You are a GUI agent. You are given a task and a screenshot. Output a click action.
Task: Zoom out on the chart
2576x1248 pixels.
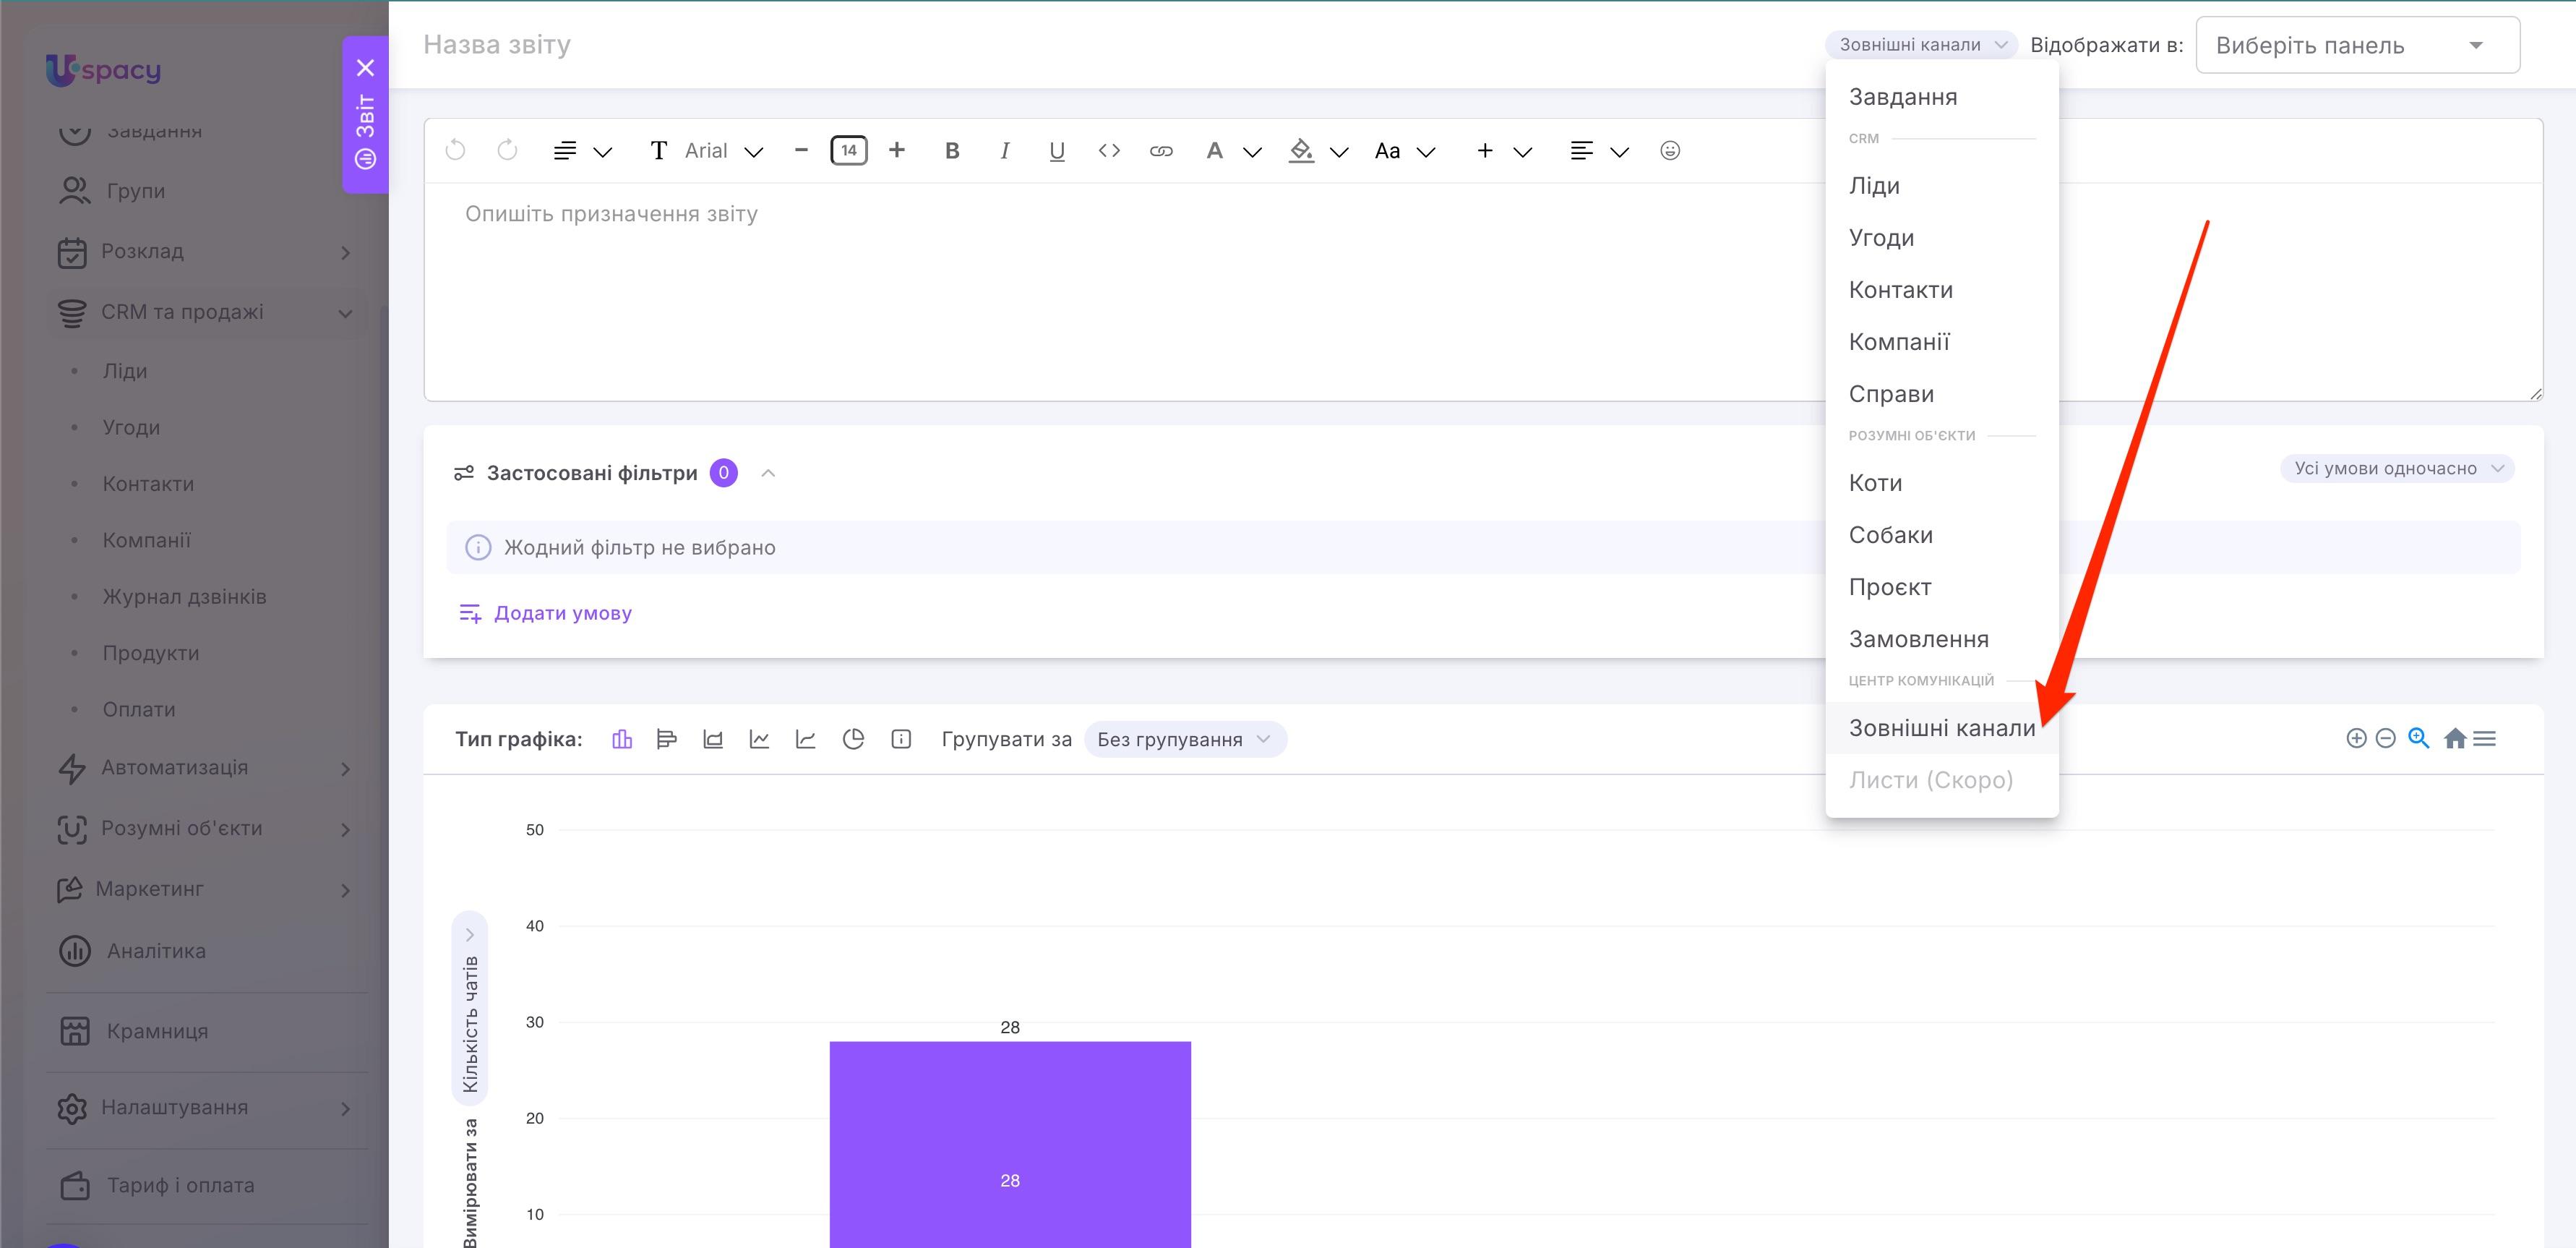[x=2385, y=738]
